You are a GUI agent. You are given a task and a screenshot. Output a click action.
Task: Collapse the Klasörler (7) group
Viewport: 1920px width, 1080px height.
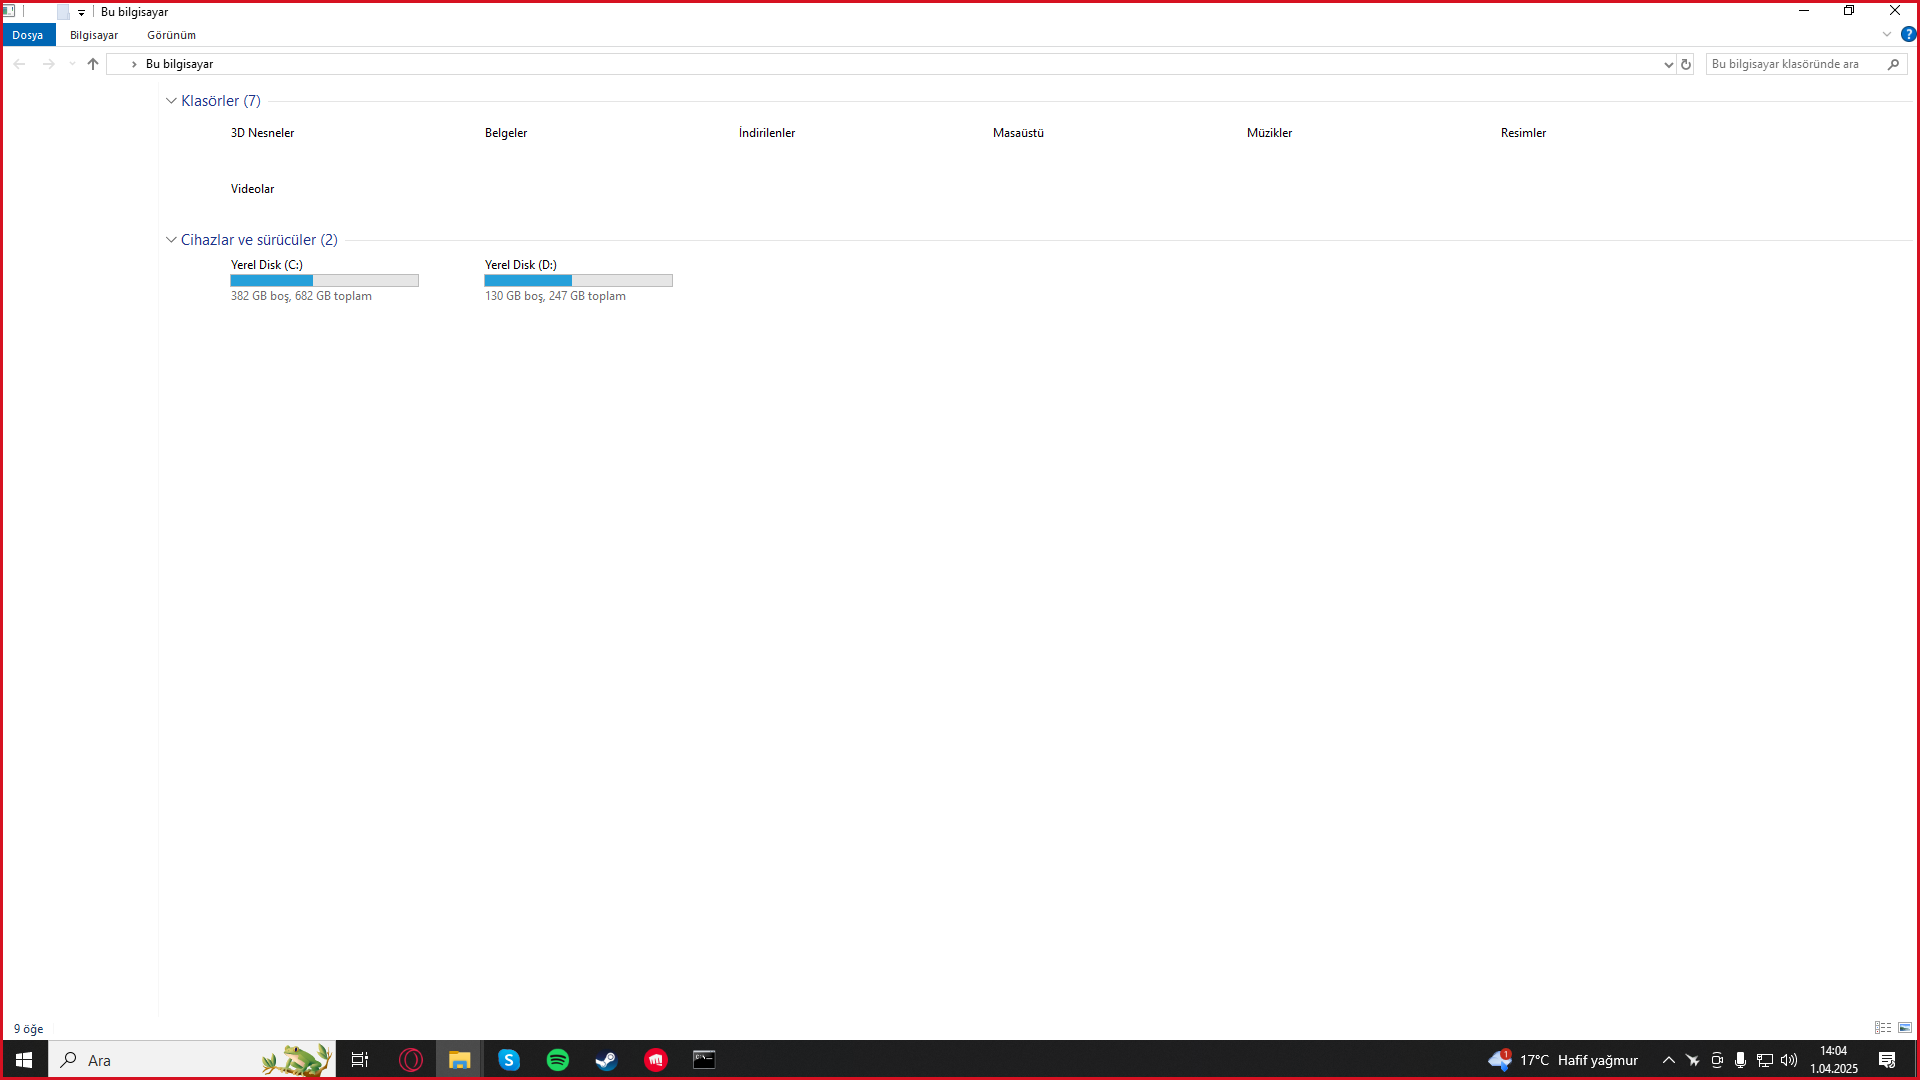click(171, 101)
